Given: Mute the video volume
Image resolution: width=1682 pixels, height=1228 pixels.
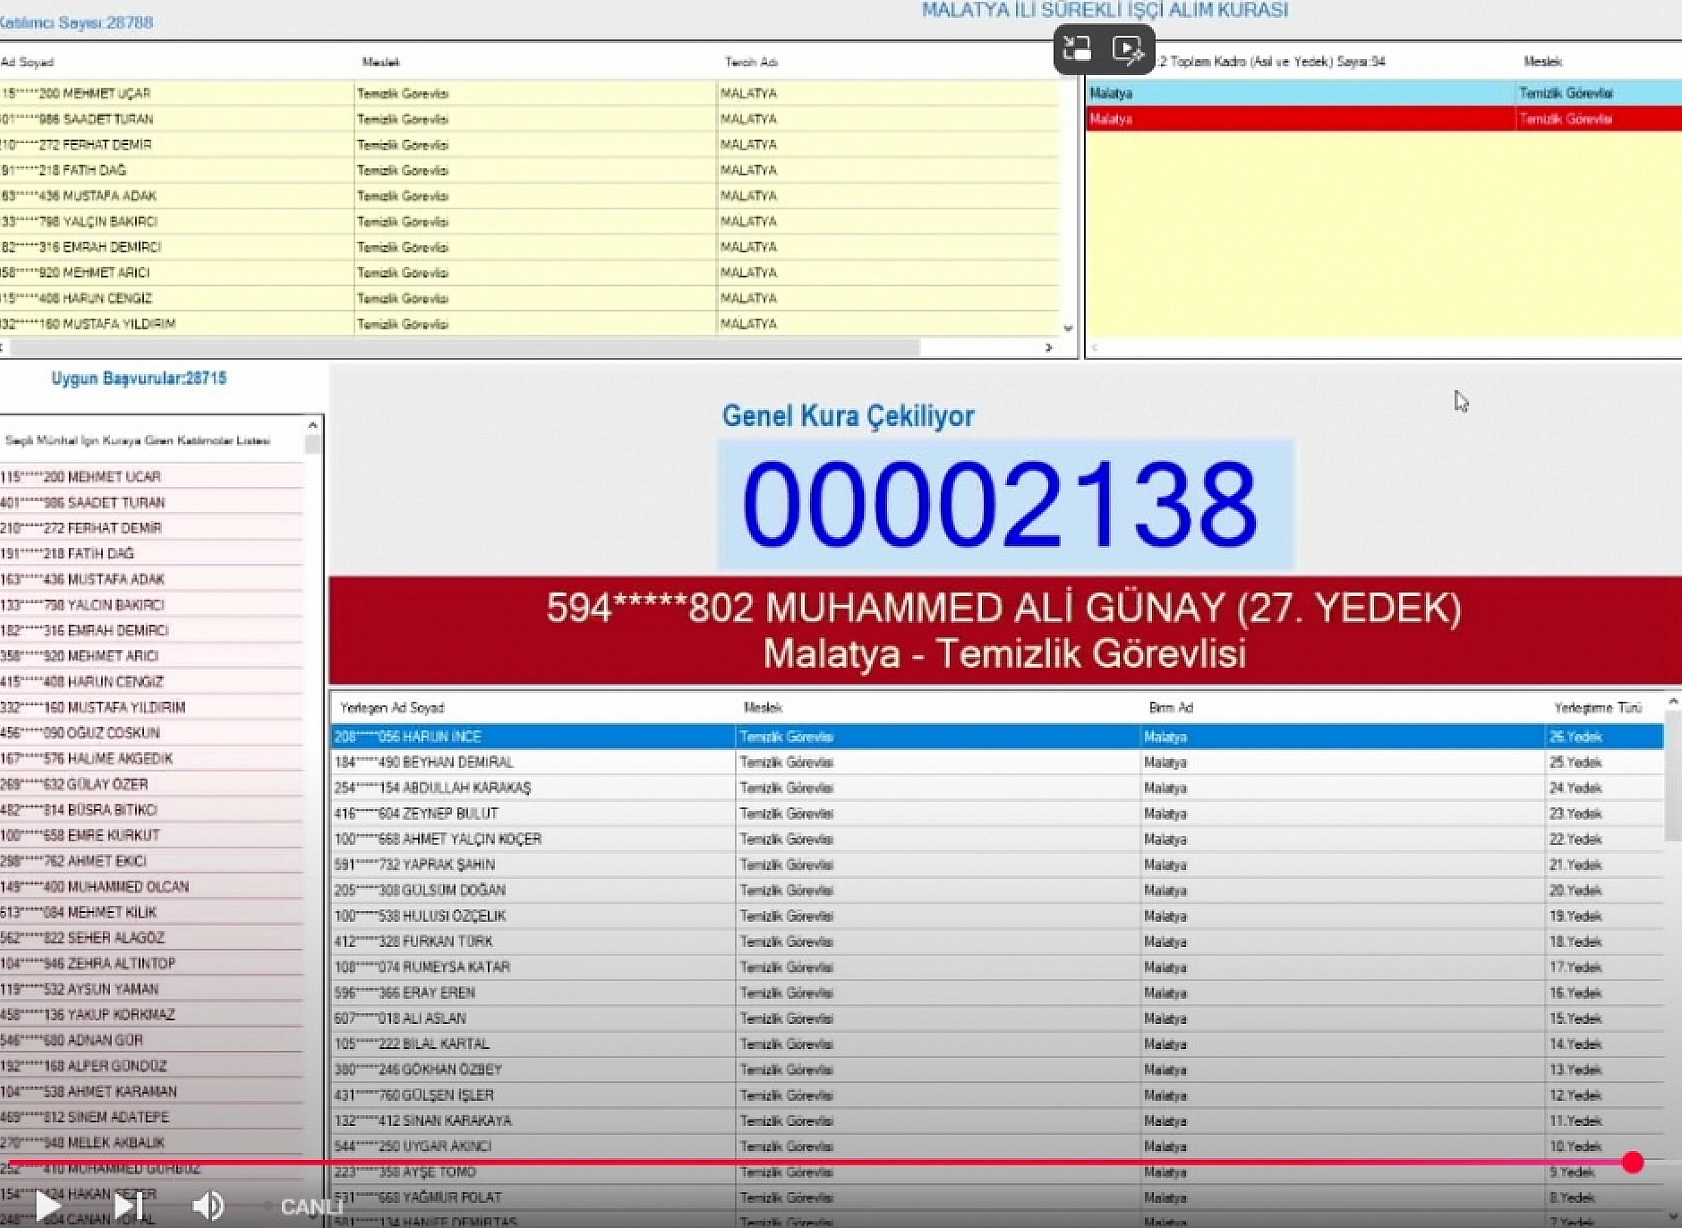Looking at the screenshot, I should [209, 1204].
